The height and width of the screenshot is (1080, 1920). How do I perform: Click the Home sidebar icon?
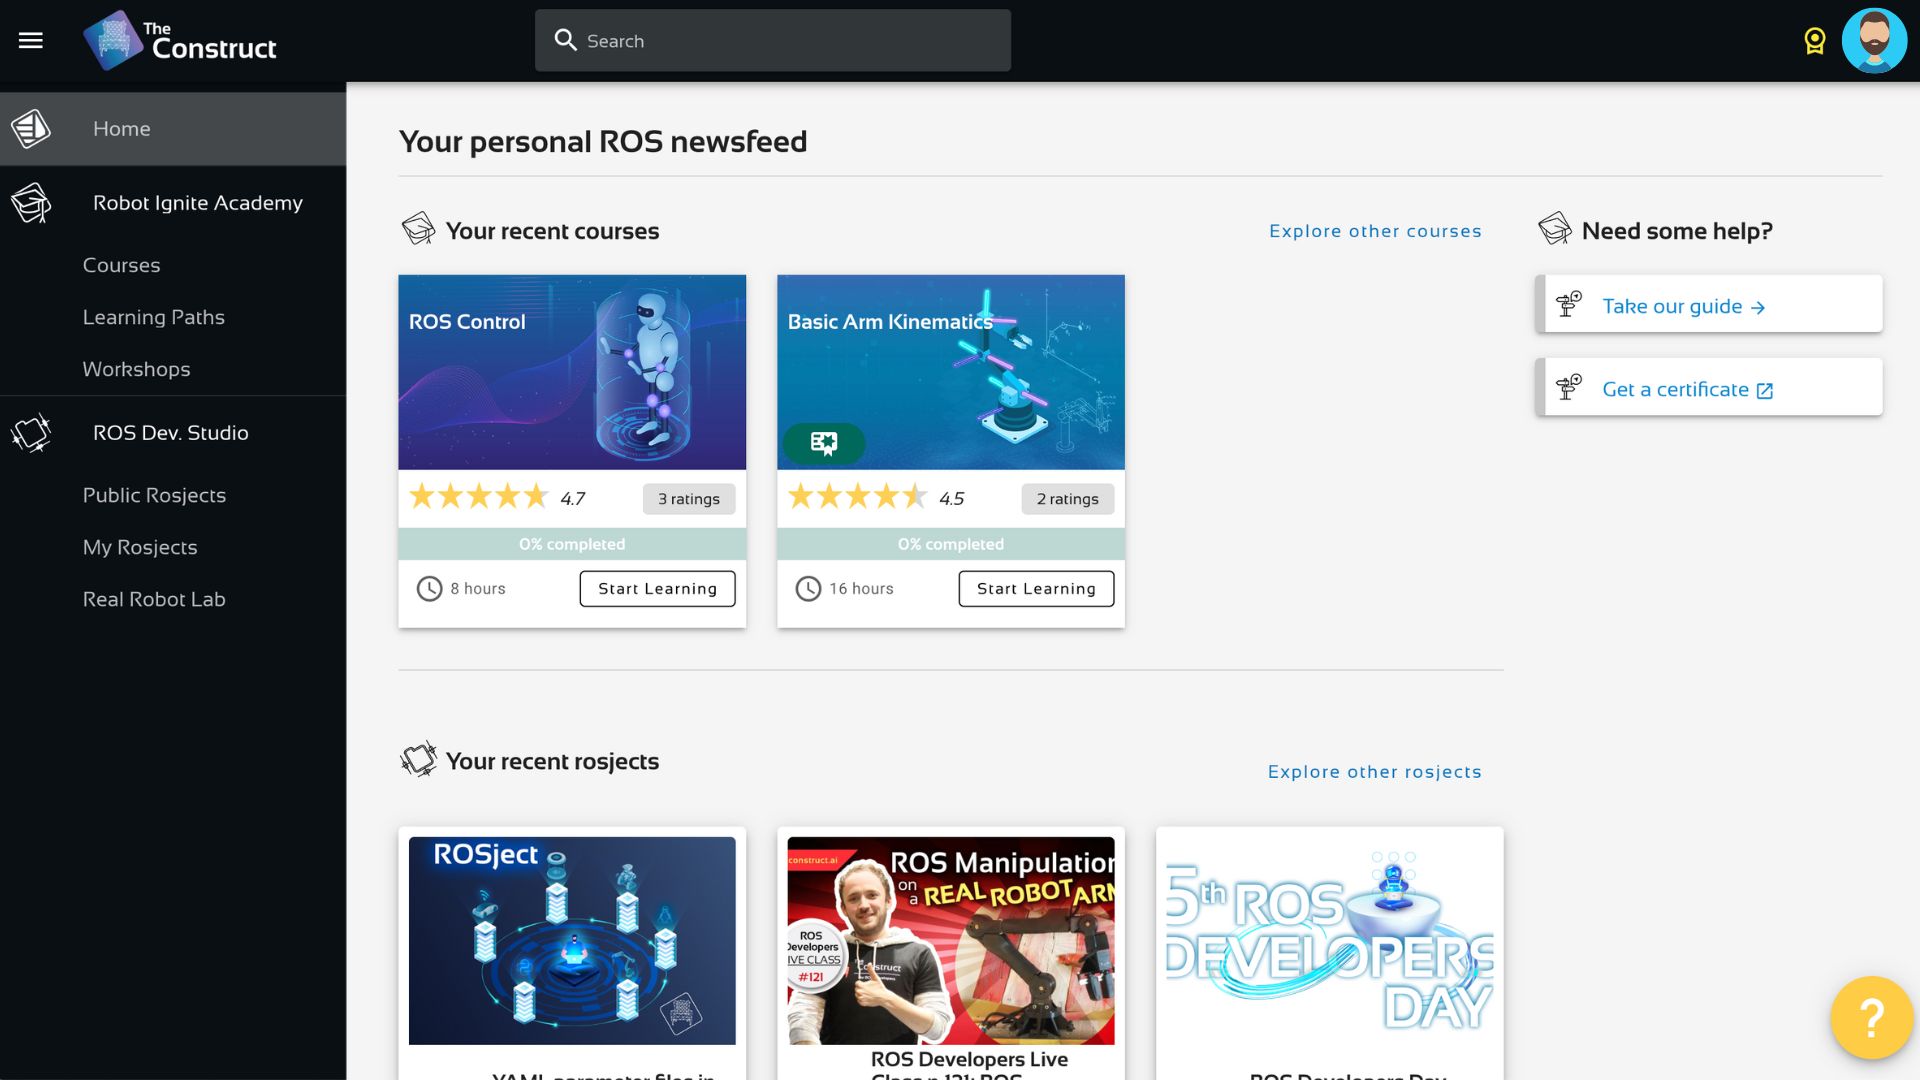31,128
